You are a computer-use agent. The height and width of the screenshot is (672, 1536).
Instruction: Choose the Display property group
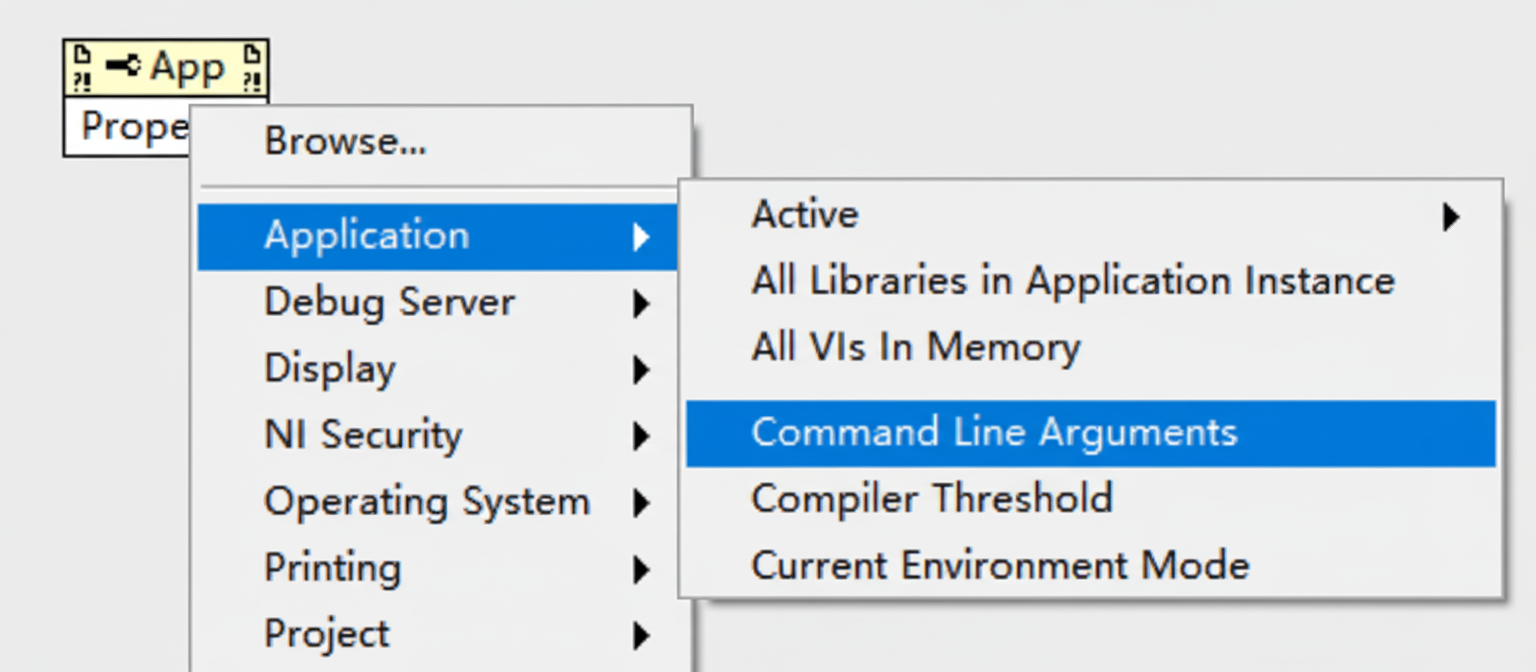(330, 368)
